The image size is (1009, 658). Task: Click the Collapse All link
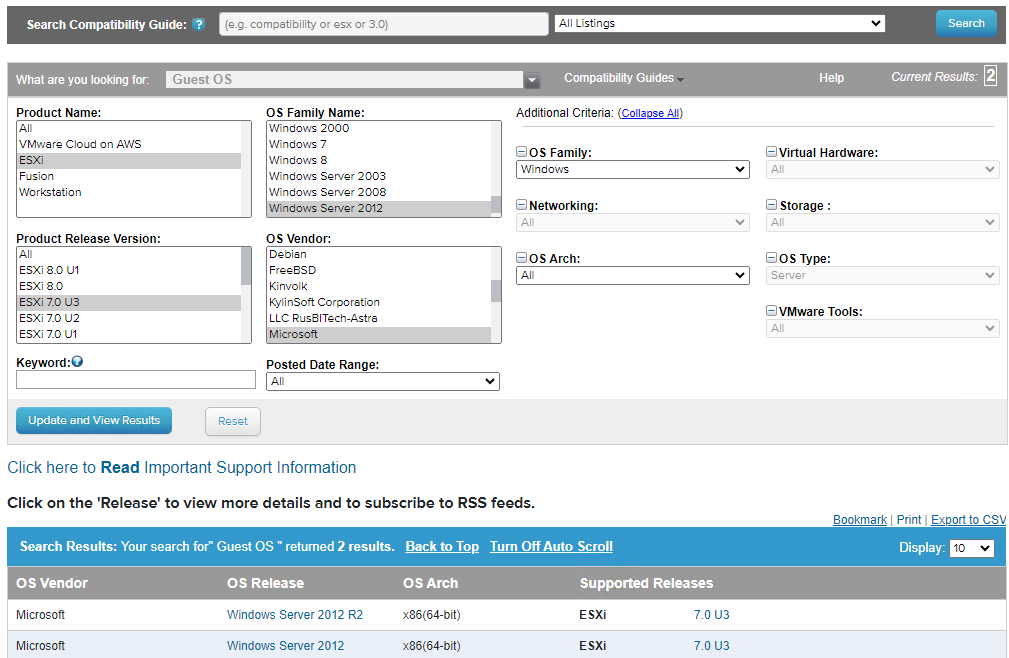(x=650, y=113)
